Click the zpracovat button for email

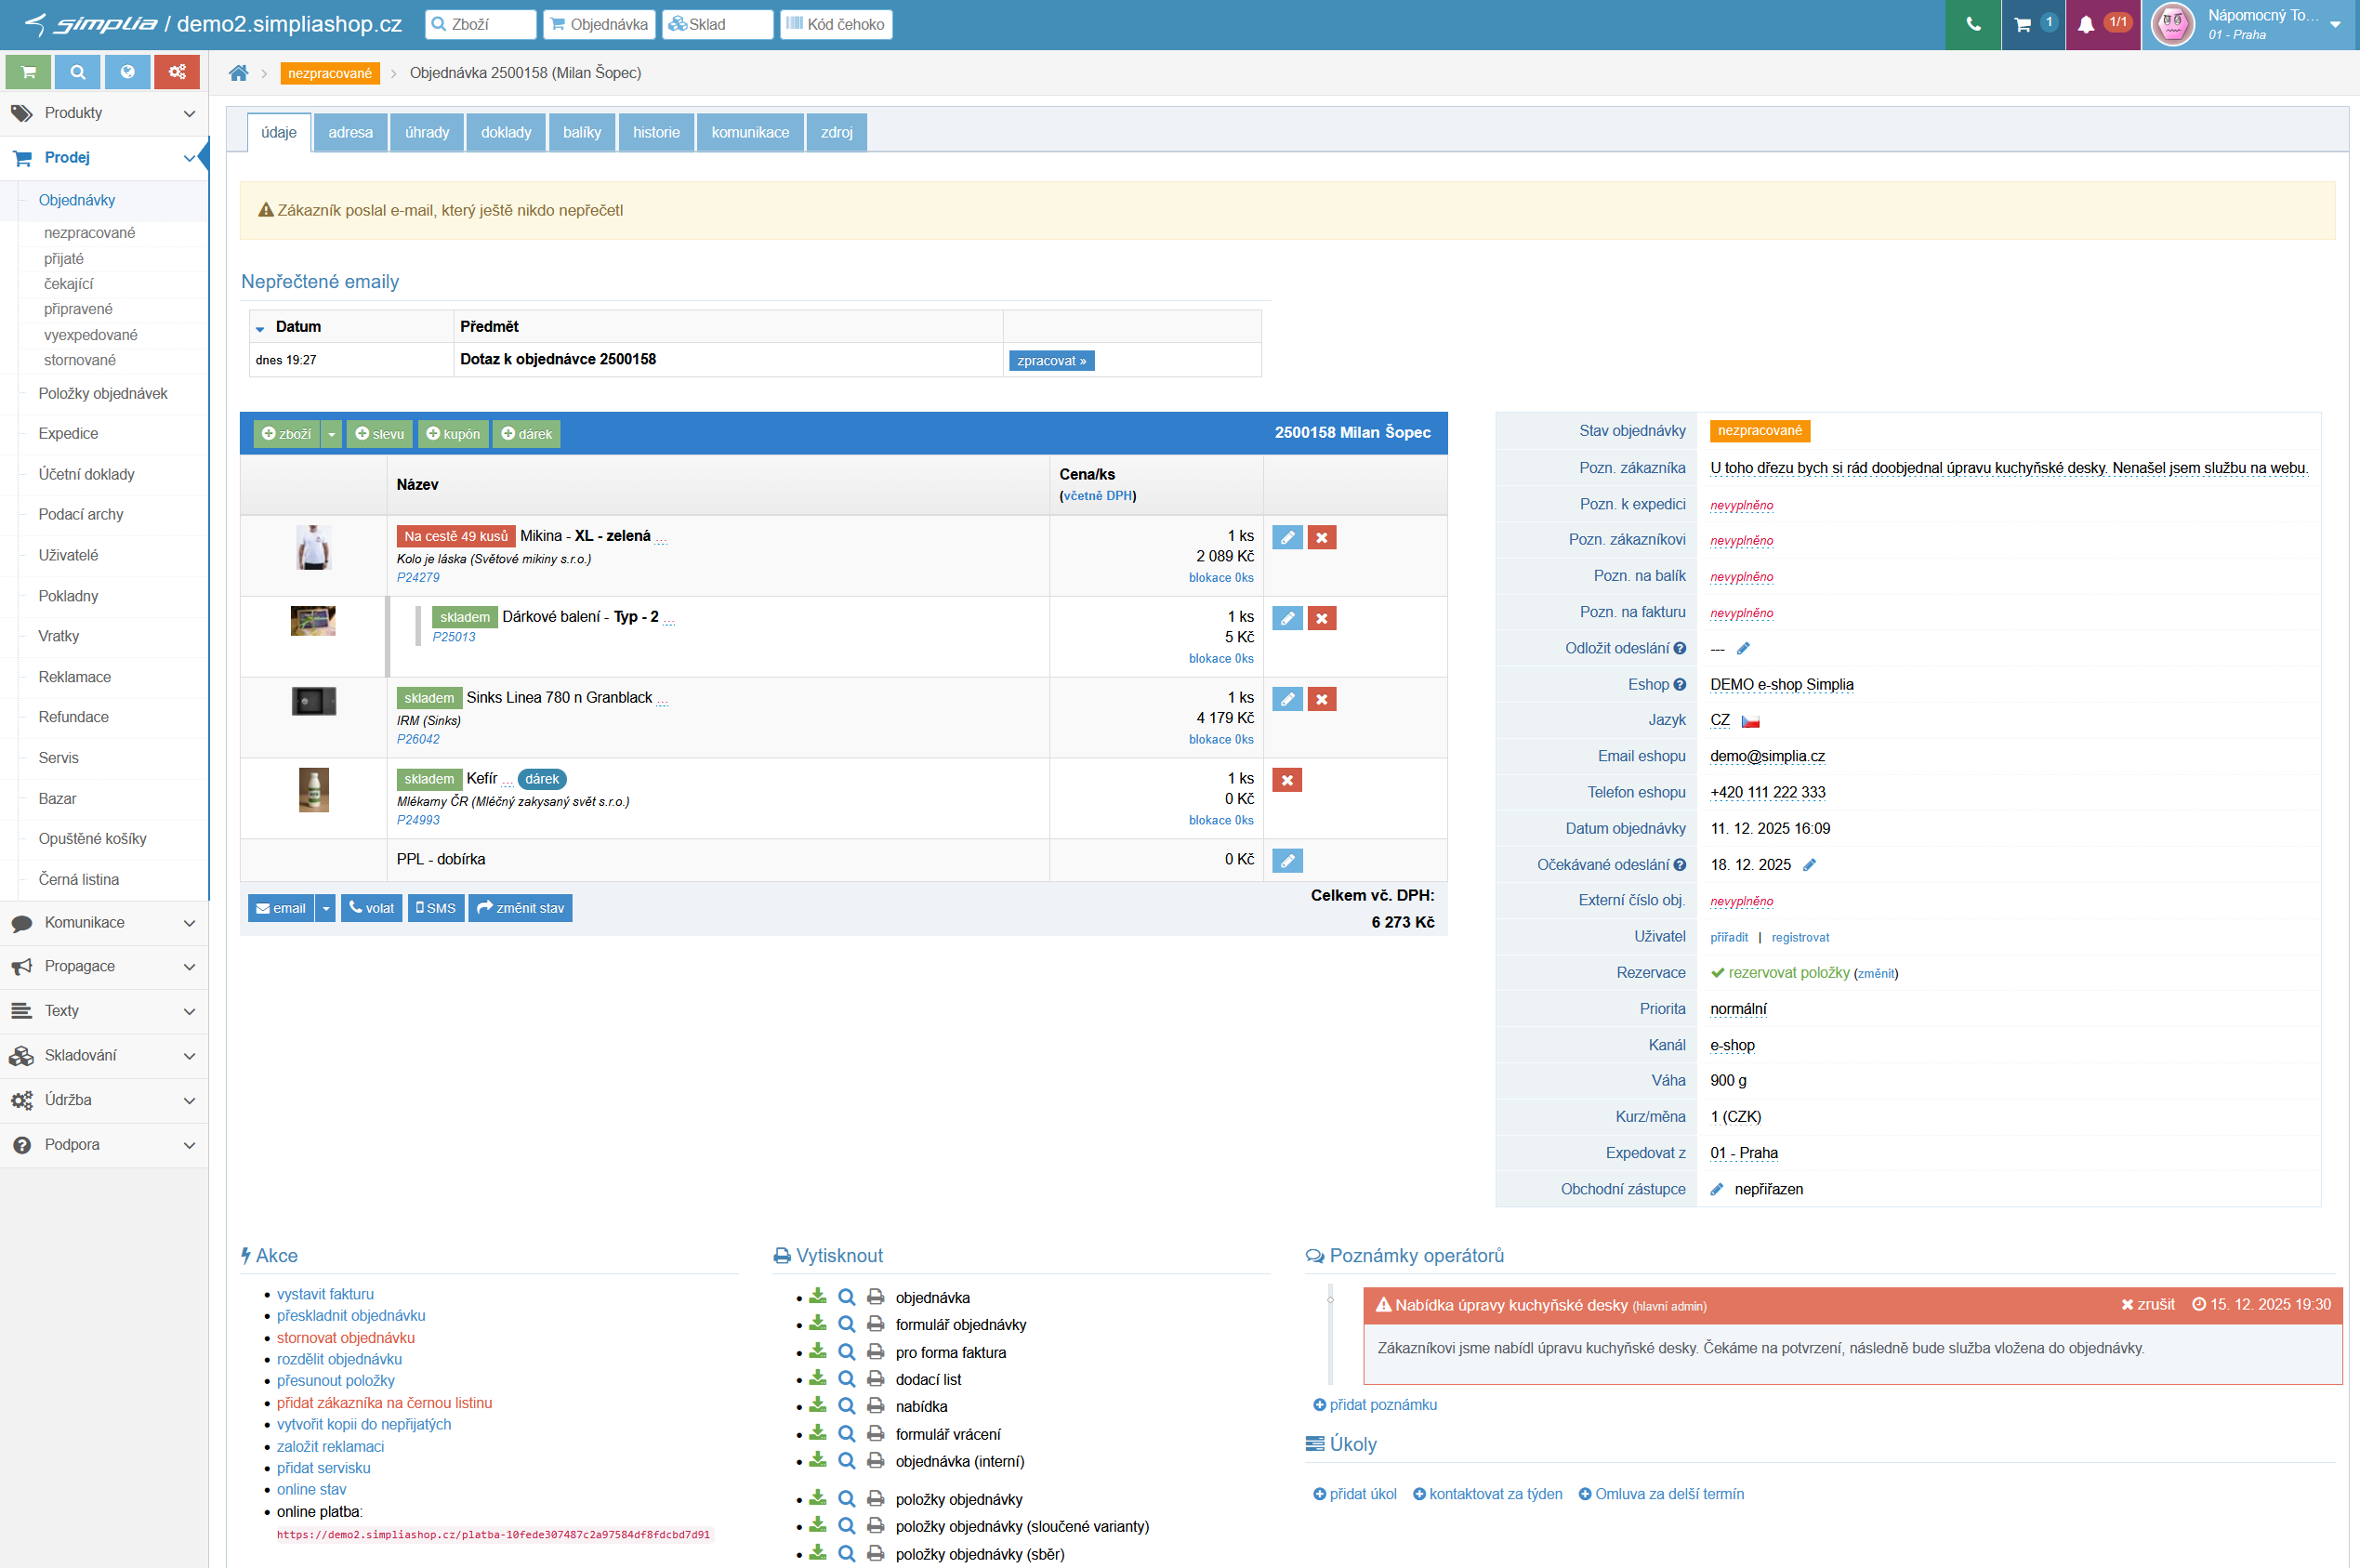coord(1051,360)
